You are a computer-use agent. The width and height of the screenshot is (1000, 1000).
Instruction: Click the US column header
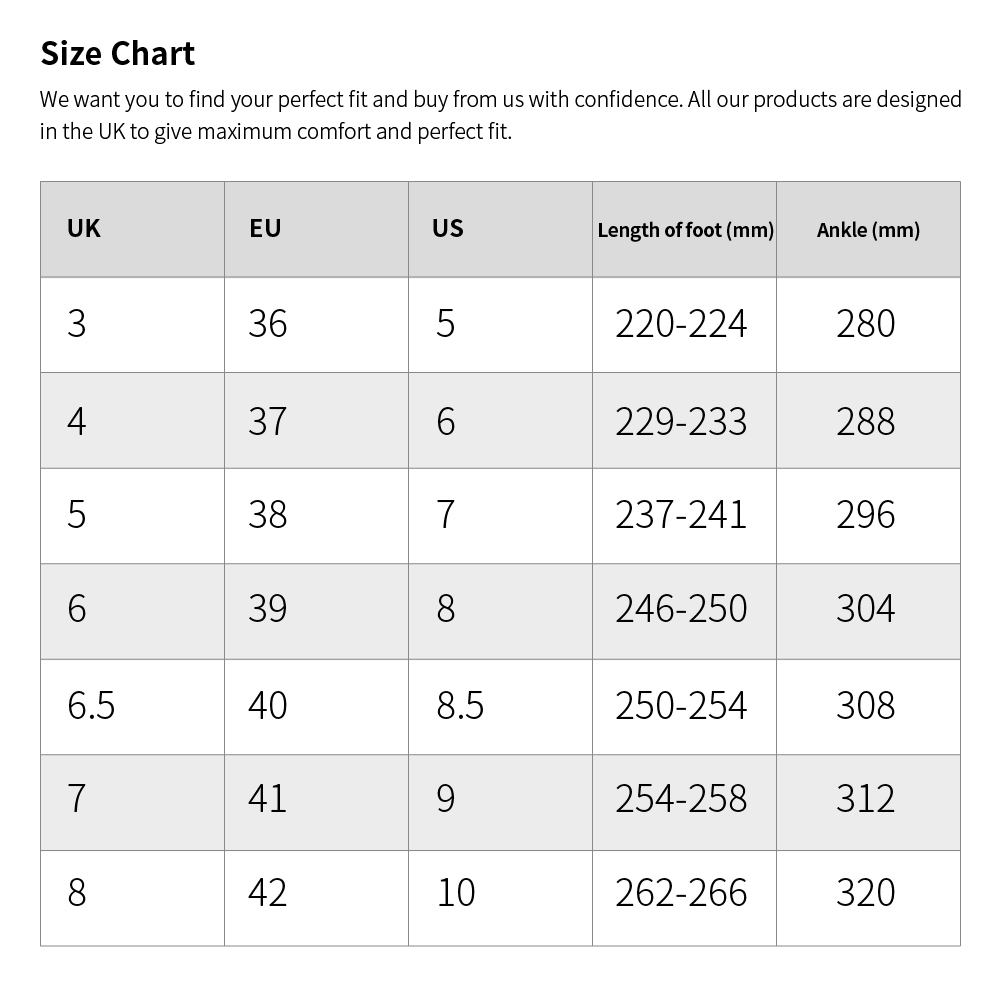click(x=448, y=229)
